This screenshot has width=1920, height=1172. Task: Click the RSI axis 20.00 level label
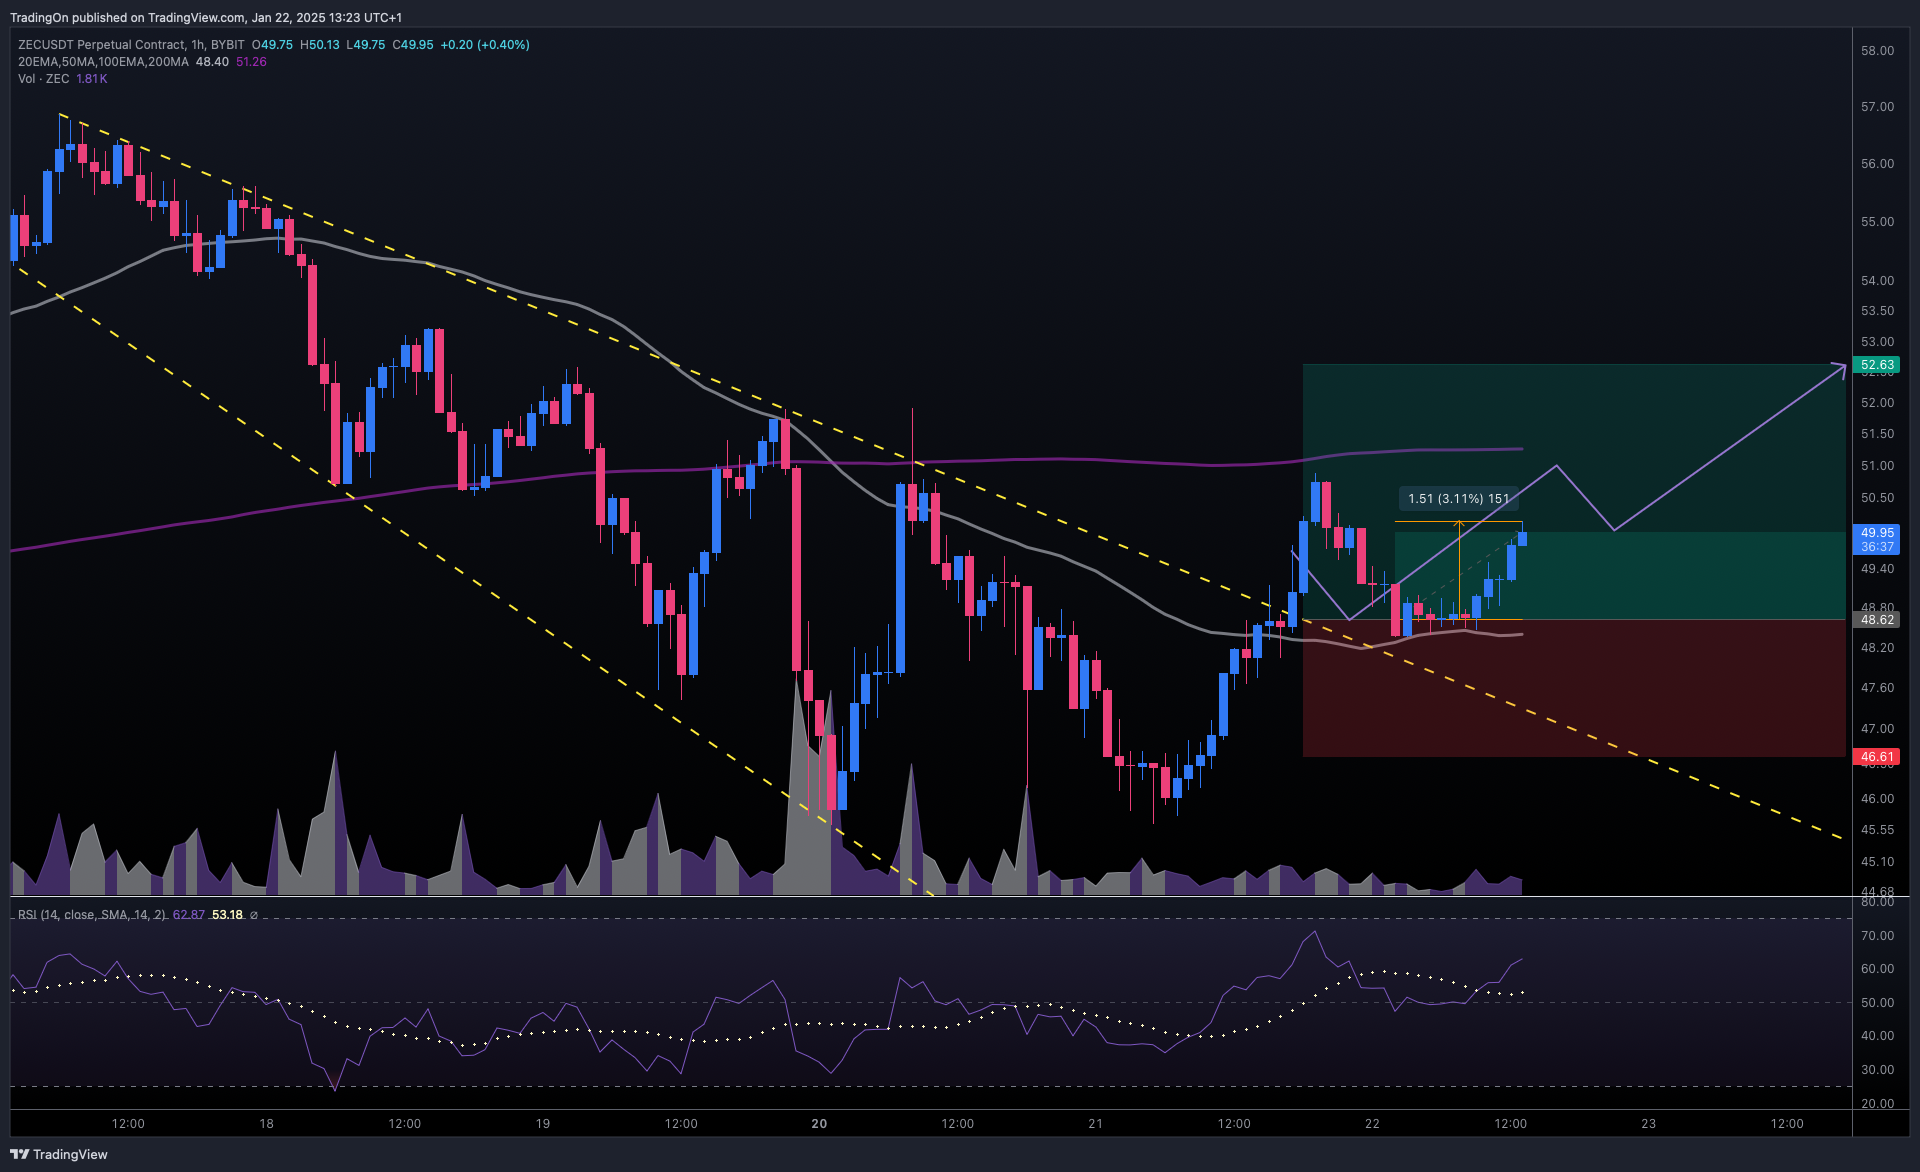[1877, 1104]
